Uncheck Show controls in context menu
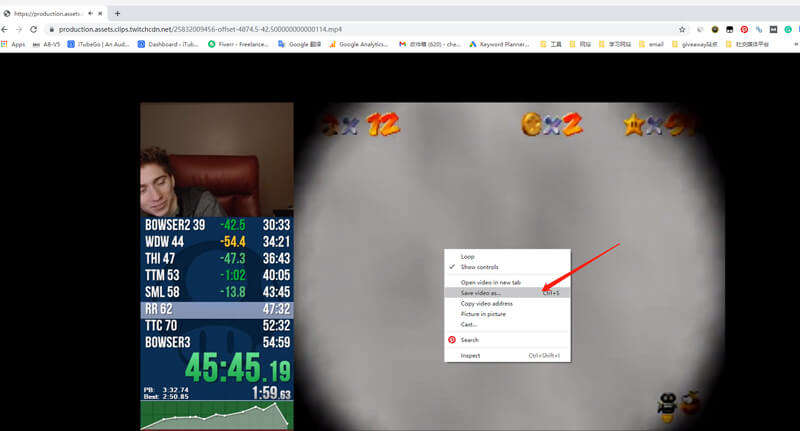800x431 pixels. click(x=507, y=267)
